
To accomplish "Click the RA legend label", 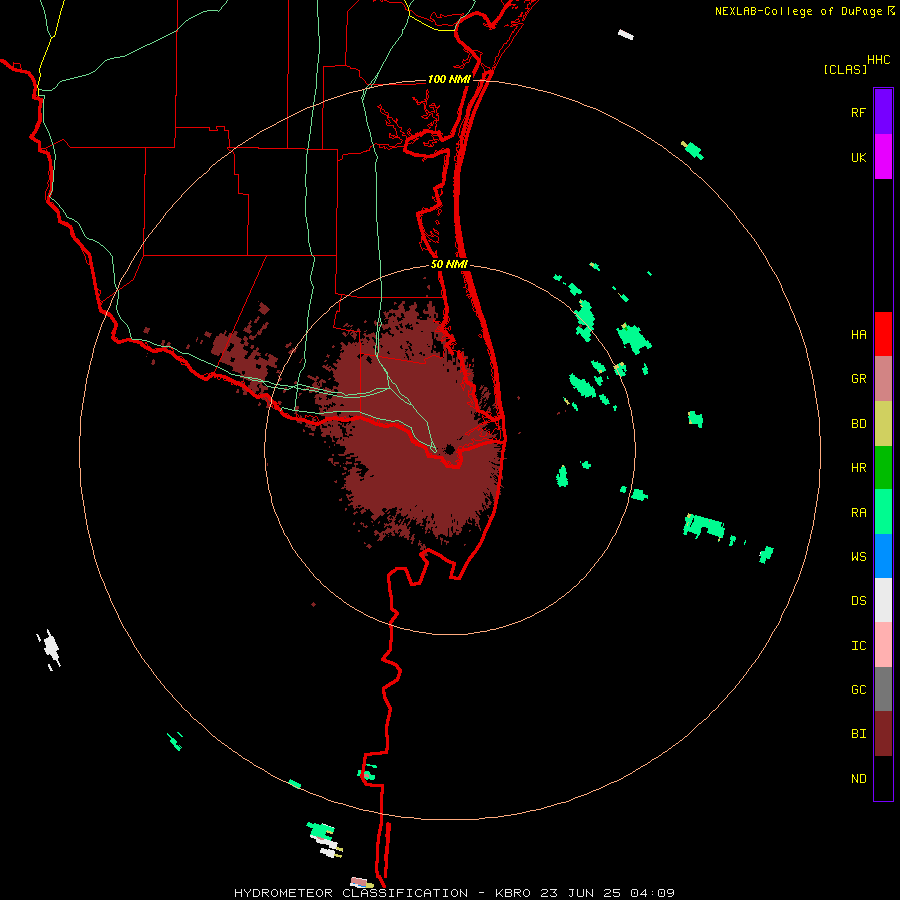I will 858,513.
